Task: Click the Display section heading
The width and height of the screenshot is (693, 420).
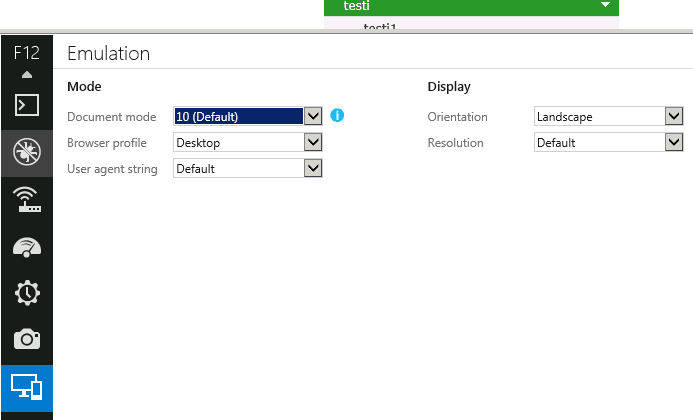Action: click(449, 87)
